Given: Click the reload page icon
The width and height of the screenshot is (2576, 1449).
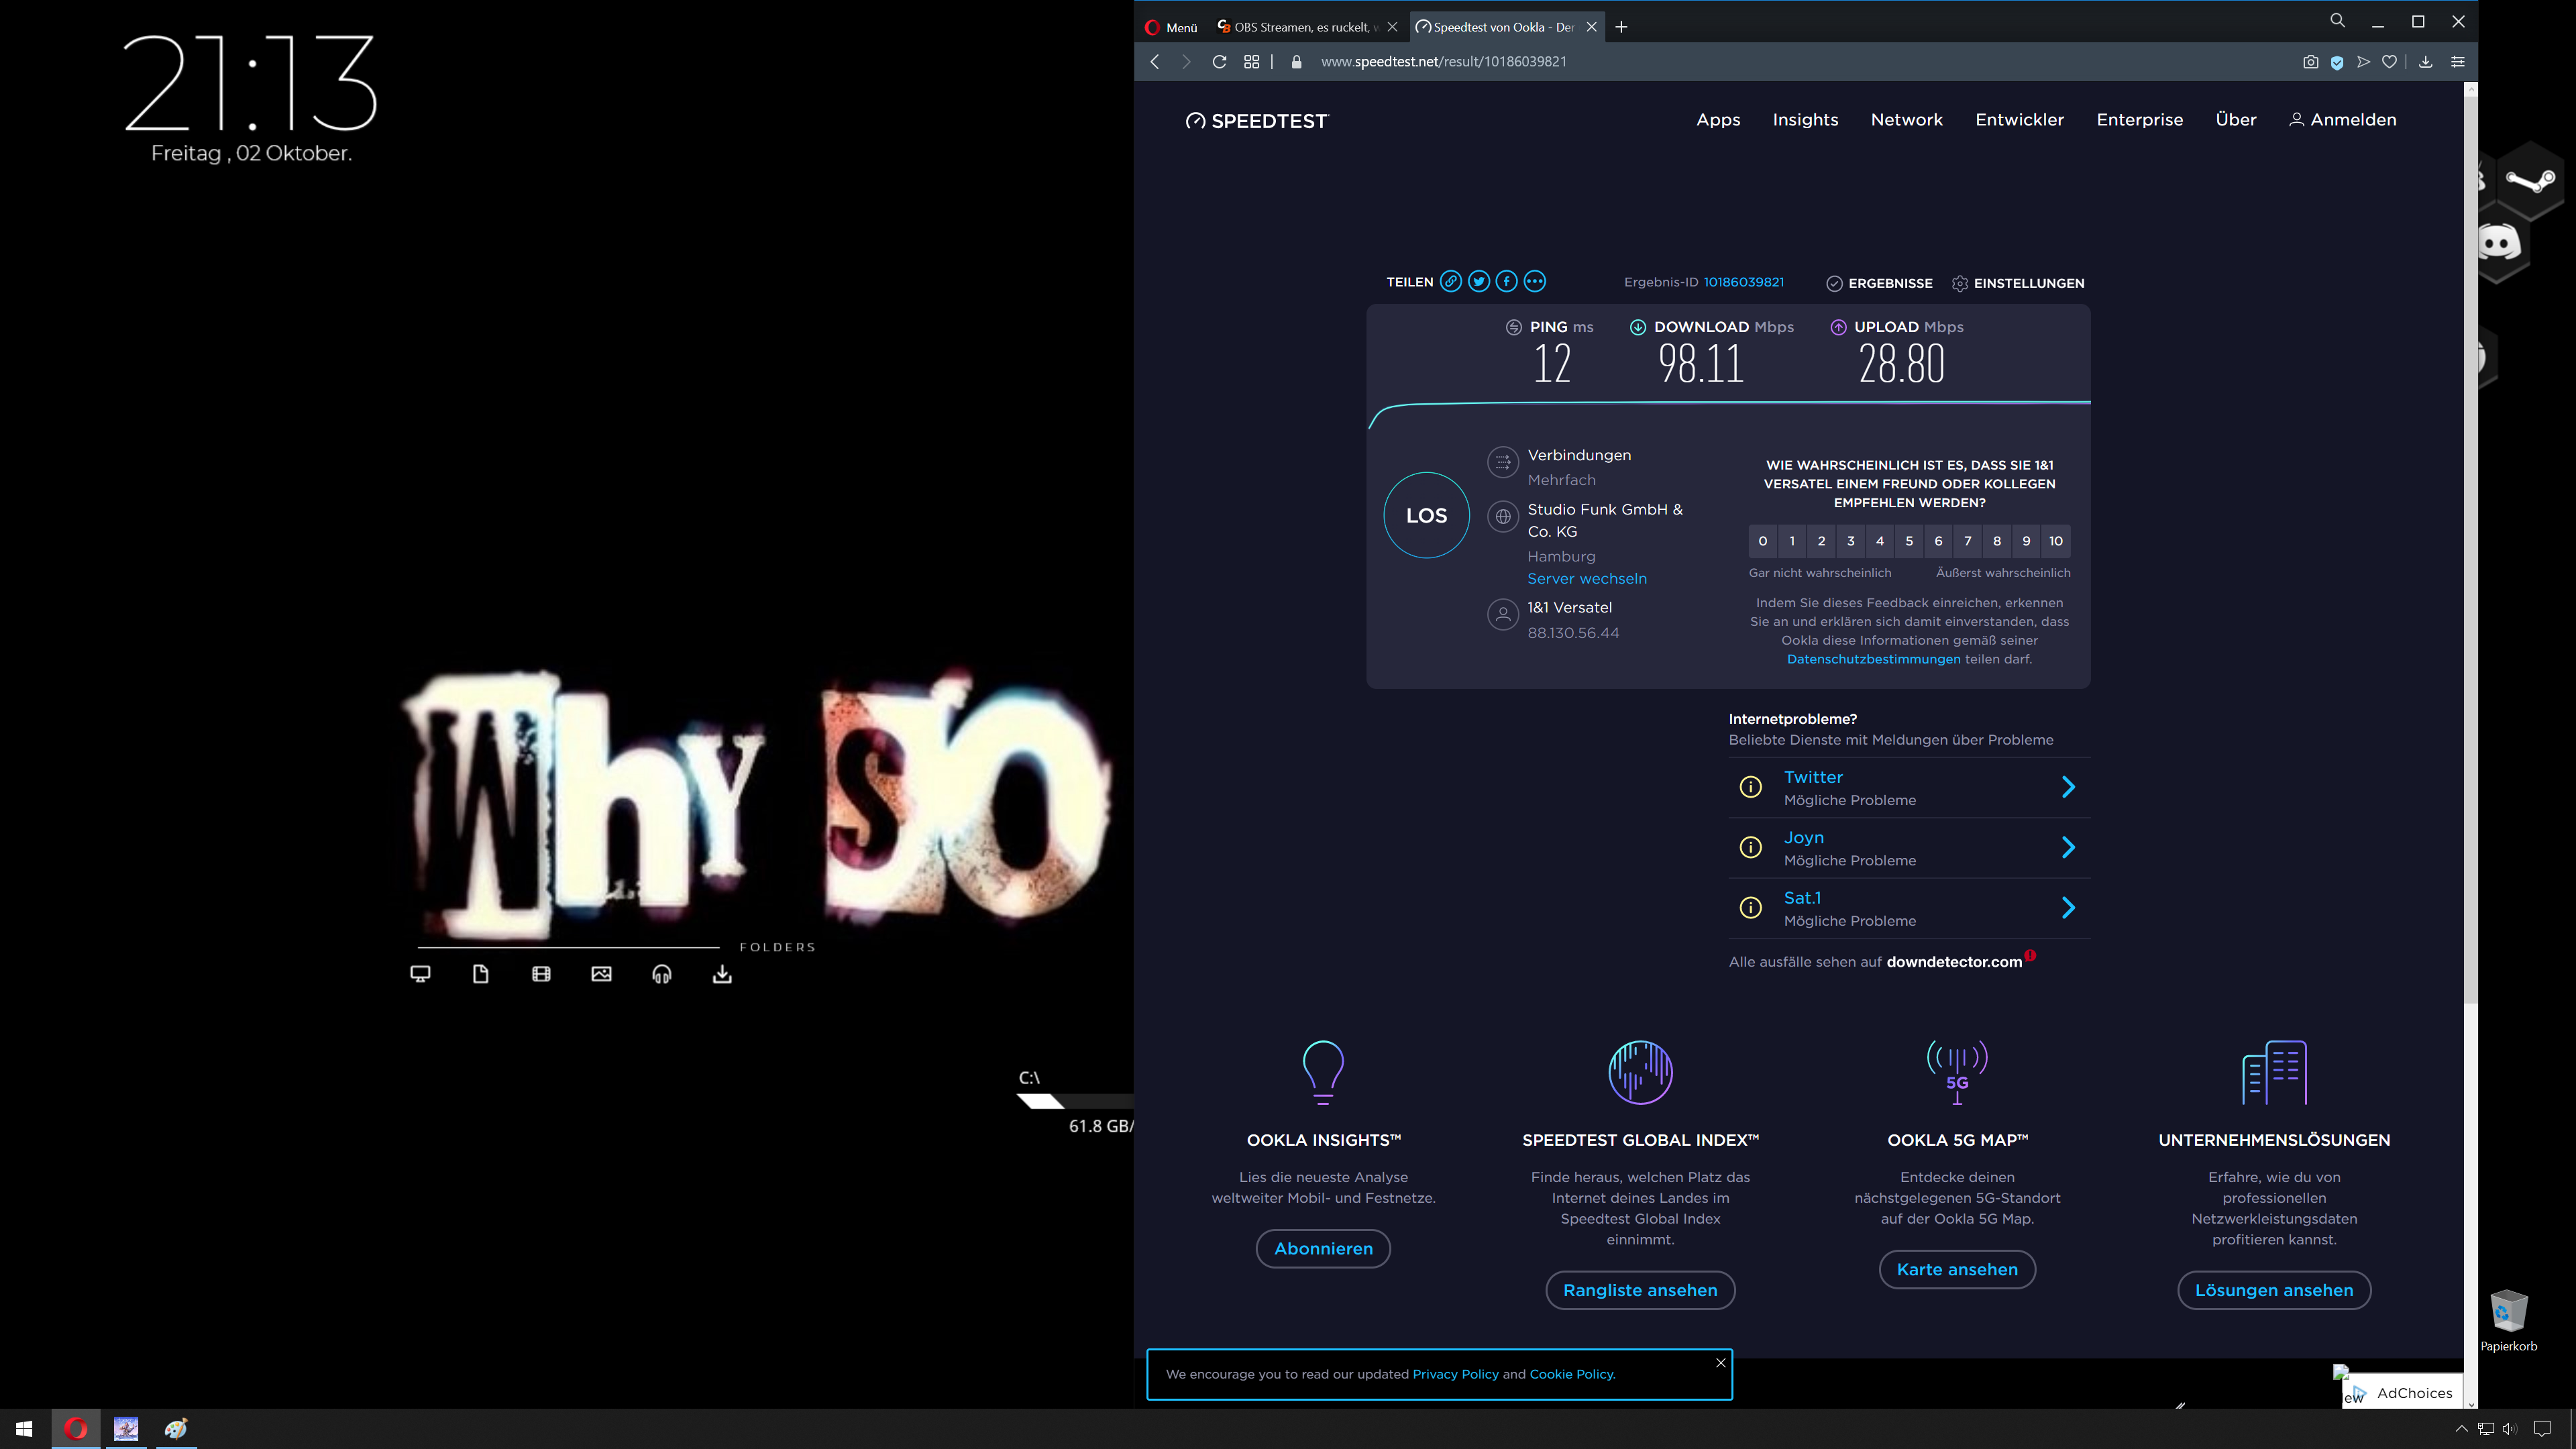Looking at the screenshot, I should (1219, 62).
